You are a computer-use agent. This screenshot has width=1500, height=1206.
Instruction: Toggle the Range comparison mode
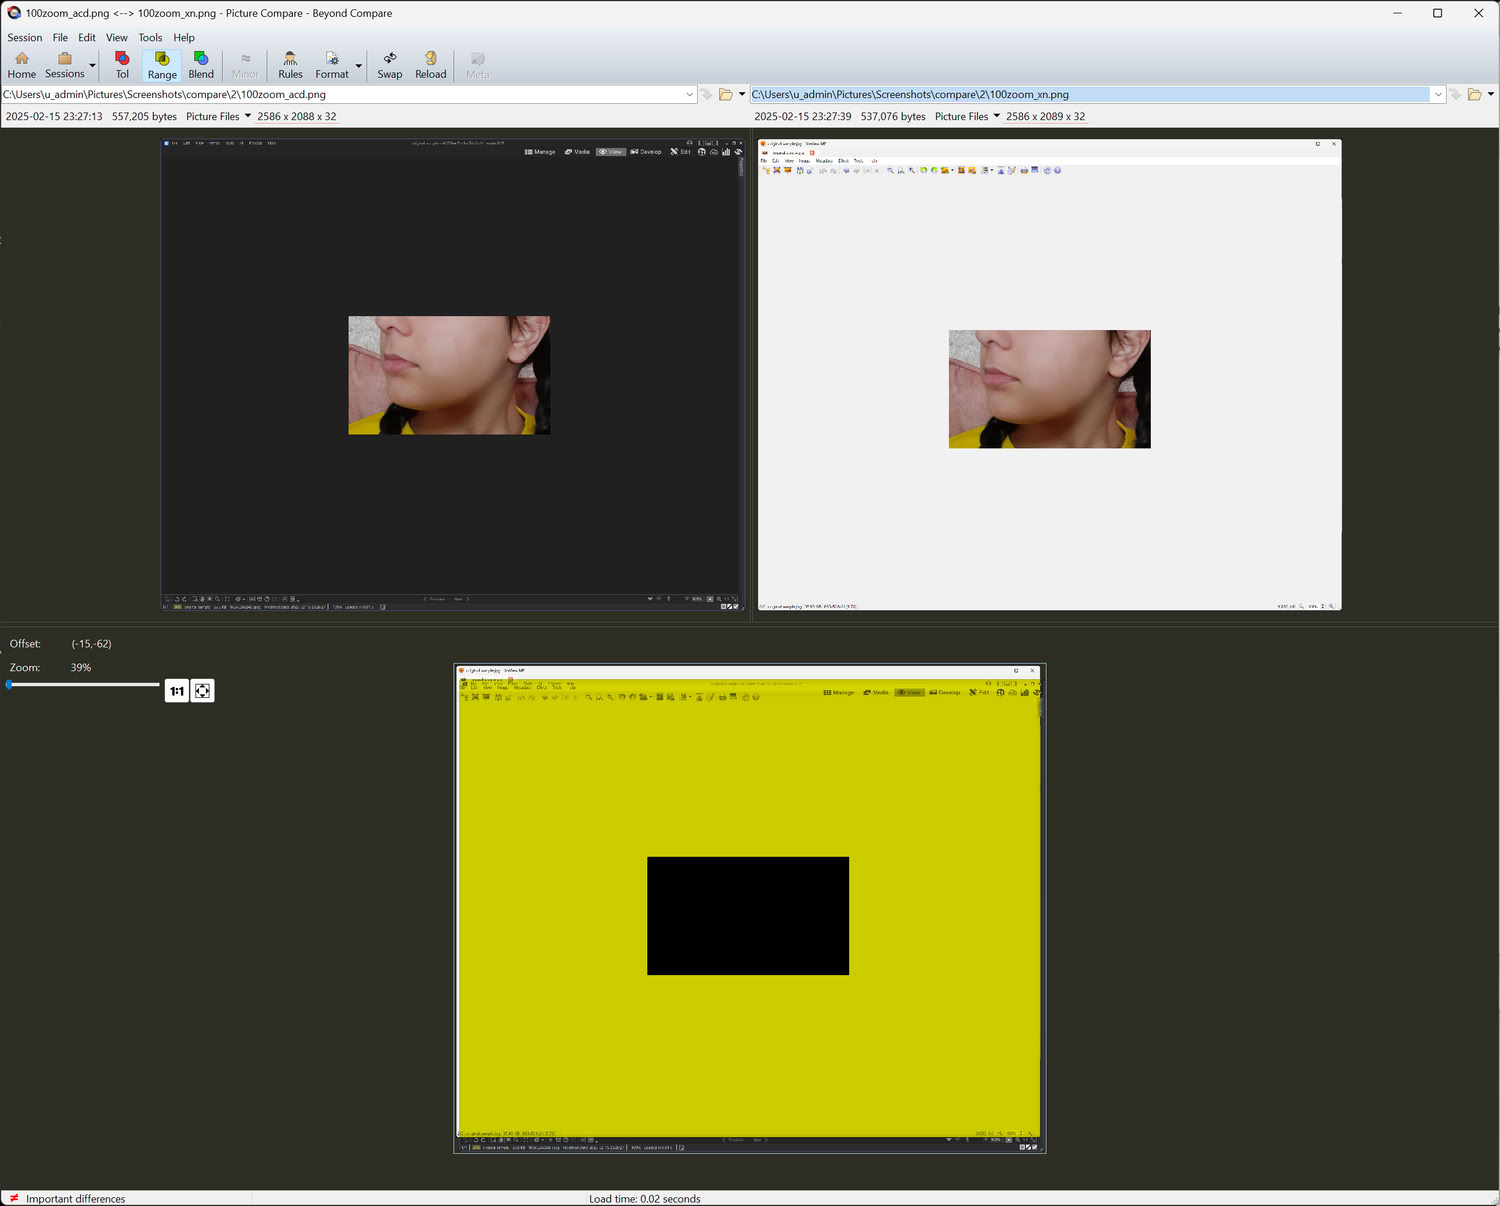coord(162,65)
